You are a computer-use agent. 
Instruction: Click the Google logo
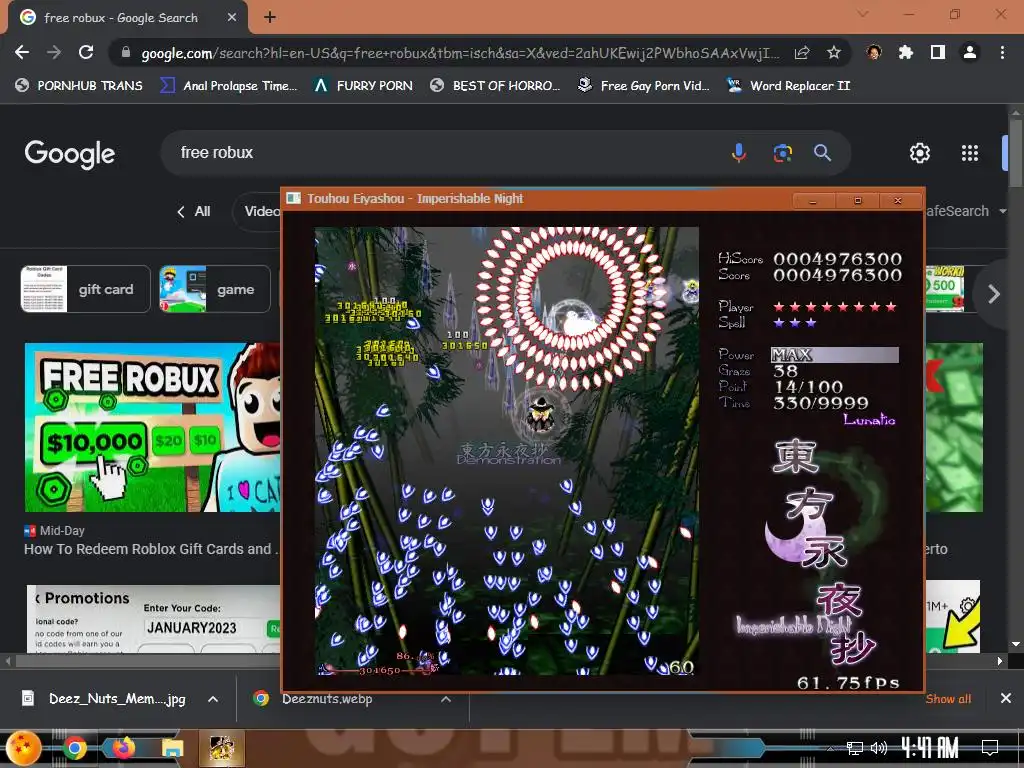click(70, 153)
